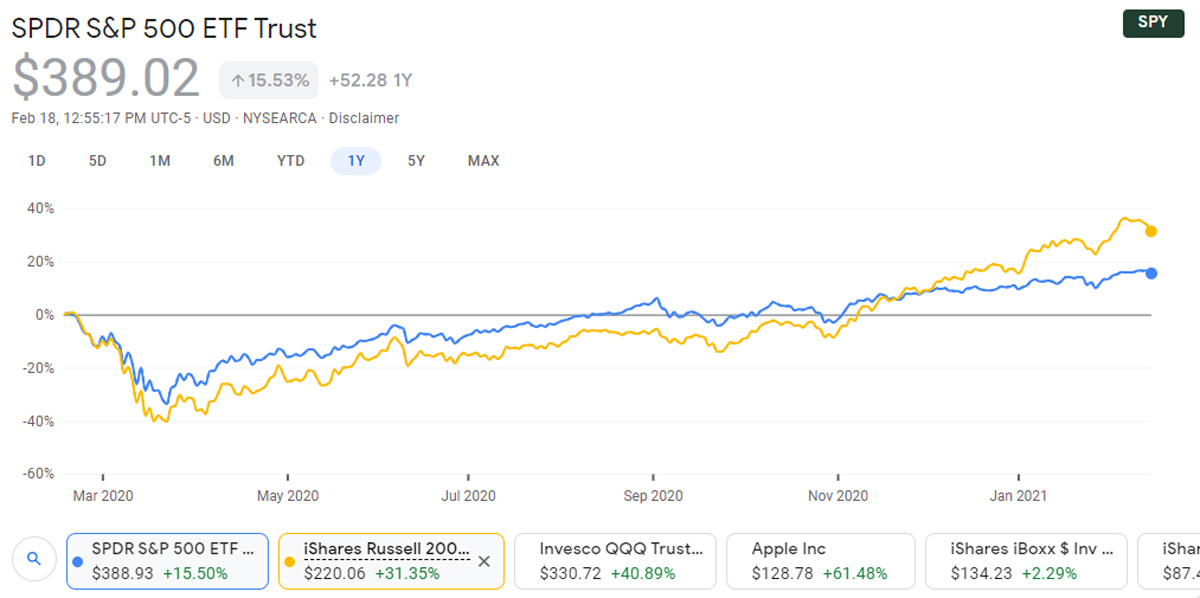Add iShares iBoxx $ Inv comparison chip
Image resolution: width=1200 pixels, height=598 pixels.
coord(1025,560)
